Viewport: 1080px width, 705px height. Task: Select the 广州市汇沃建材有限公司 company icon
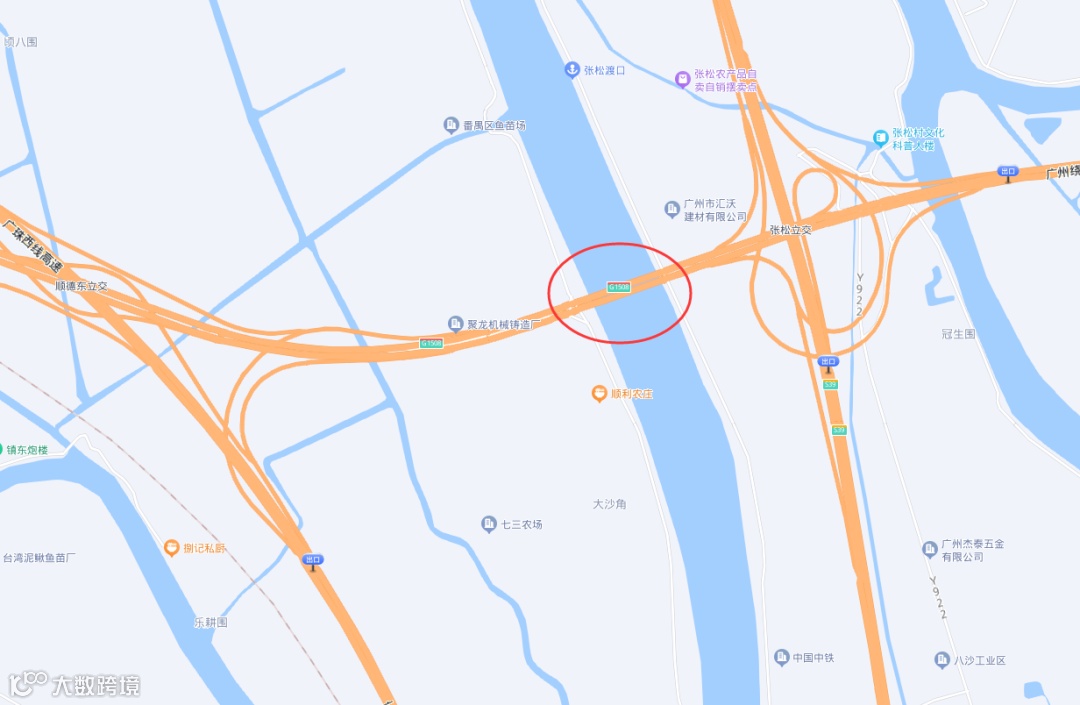pos(672,209)
